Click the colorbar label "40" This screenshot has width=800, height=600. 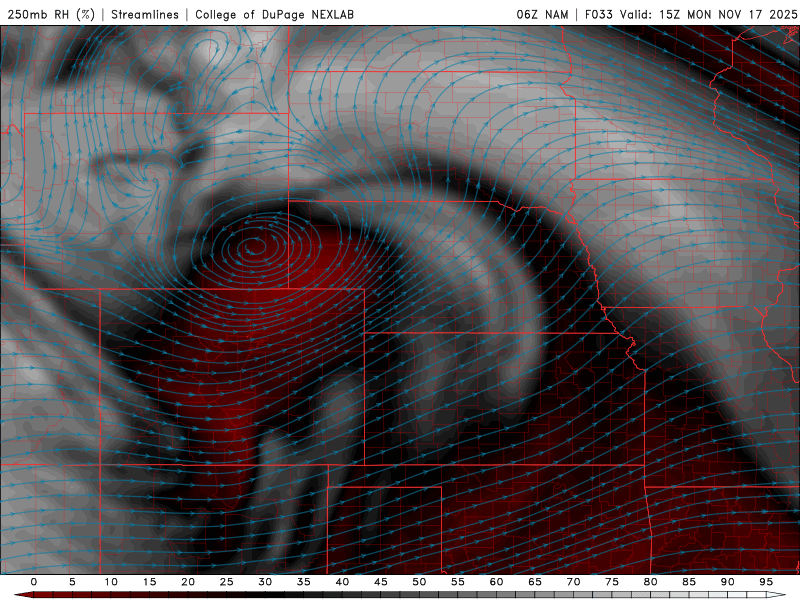[x=342, y=582]
